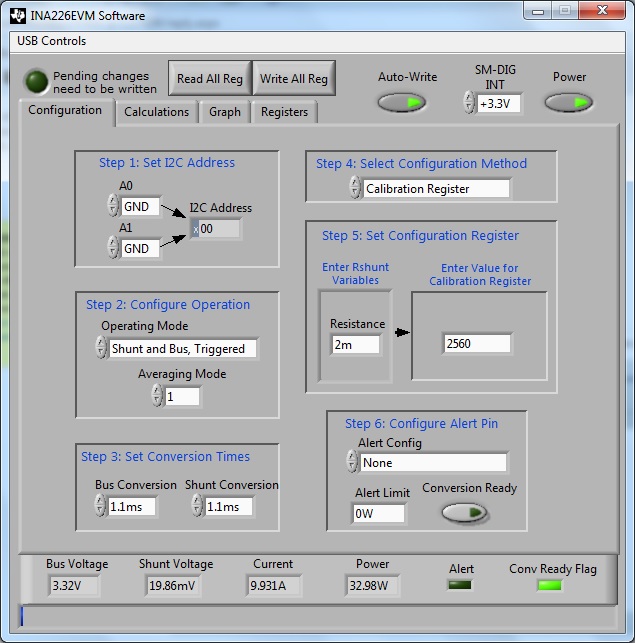Image resolution: width=635 pixels, height=643 pixels.
Task: Click the Configuration Method stepper arrows
Action: pyautogui.click(x=355, y=187)
